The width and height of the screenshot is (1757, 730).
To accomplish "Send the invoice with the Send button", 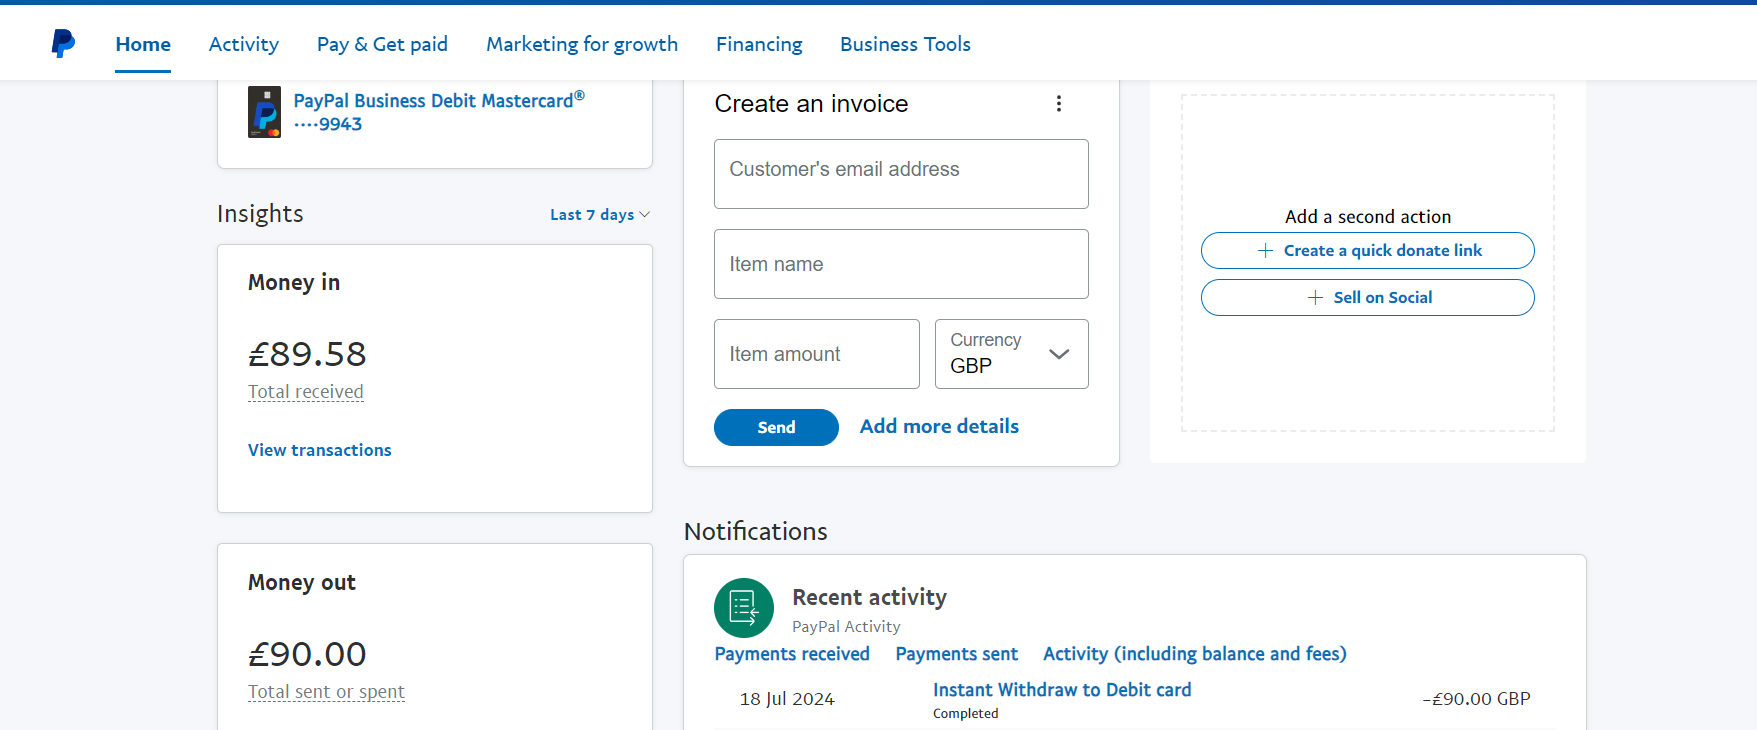I will pos(776,427).
